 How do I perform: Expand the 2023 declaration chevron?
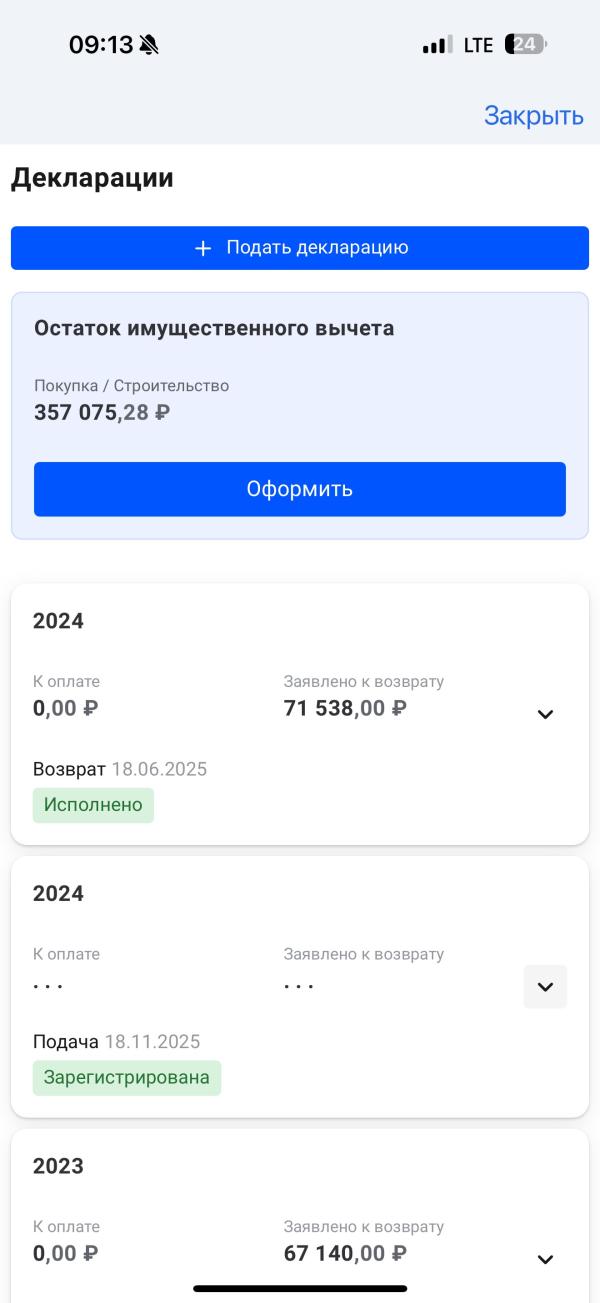click(545, 1259)
